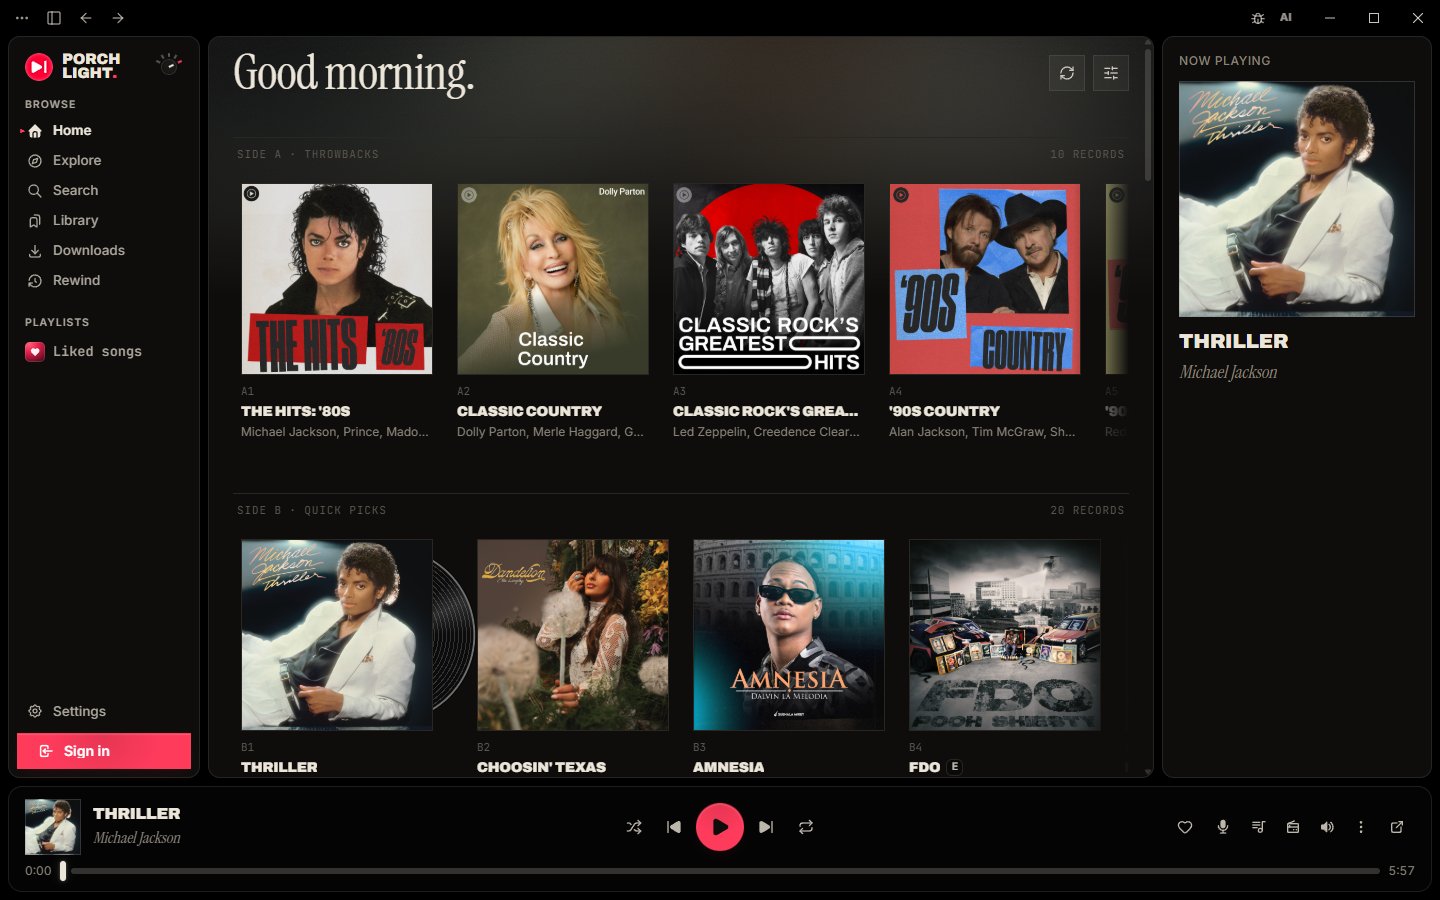Open Classic Rock's Greatest Hits cover
1440x900 pixels.
(x=769, y=279)
